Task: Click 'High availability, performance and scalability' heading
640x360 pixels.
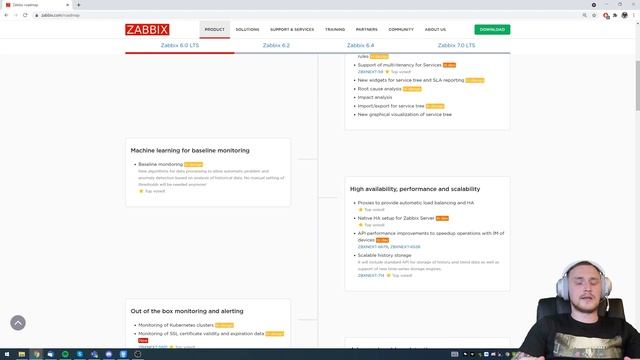Action: [x=415, y=189]
